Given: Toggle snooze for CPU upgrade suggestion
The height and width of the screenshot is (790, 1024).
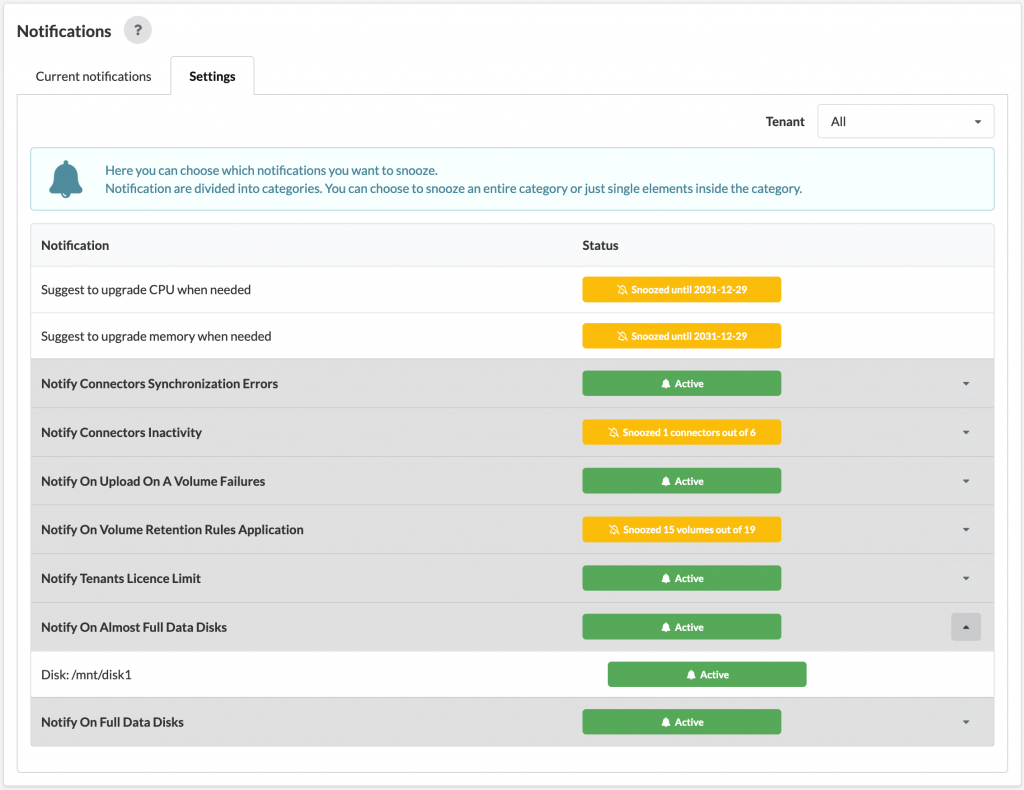Looking at the screenshot, I should [x=681, y=289].
